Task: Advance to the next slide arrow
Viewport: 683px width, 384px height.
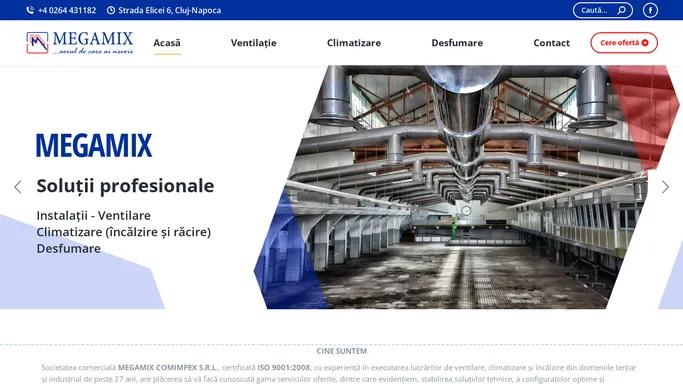Action: 665,187
